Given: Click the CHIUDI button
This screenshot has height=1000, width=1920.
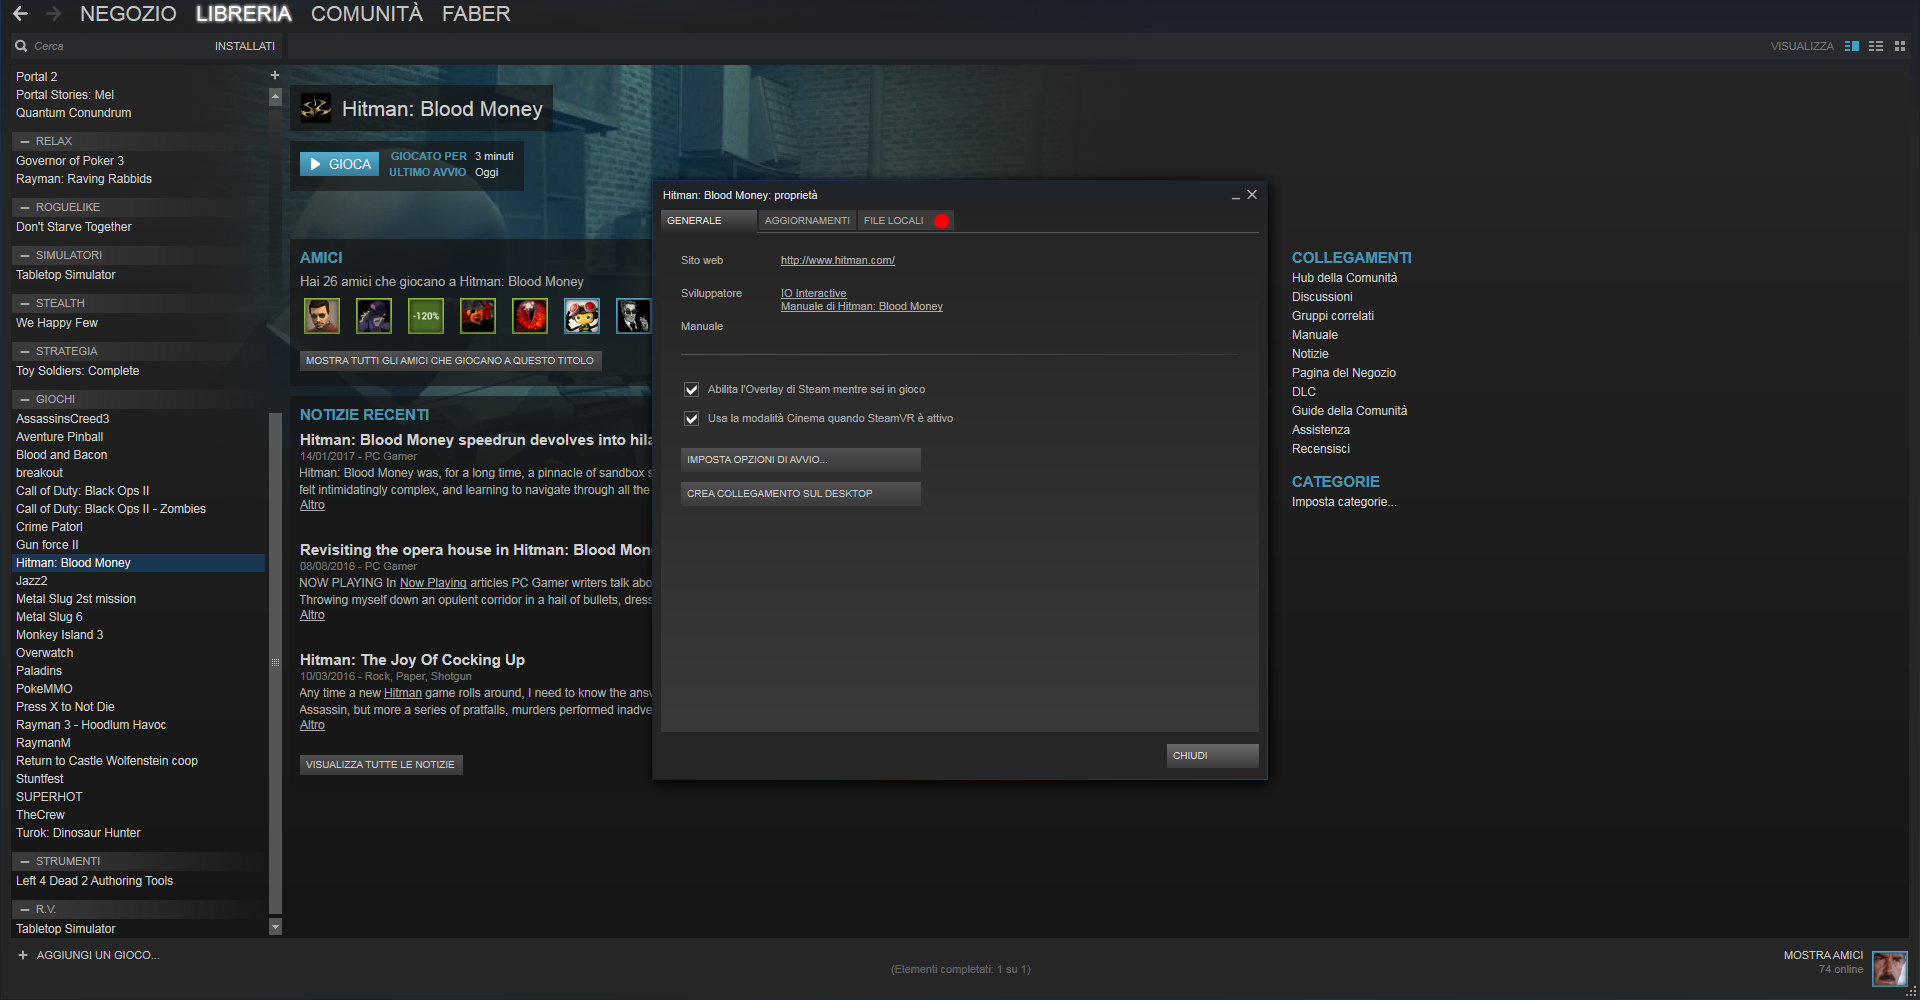Looking at the screenshot, I should click(x=1212, y=756).
